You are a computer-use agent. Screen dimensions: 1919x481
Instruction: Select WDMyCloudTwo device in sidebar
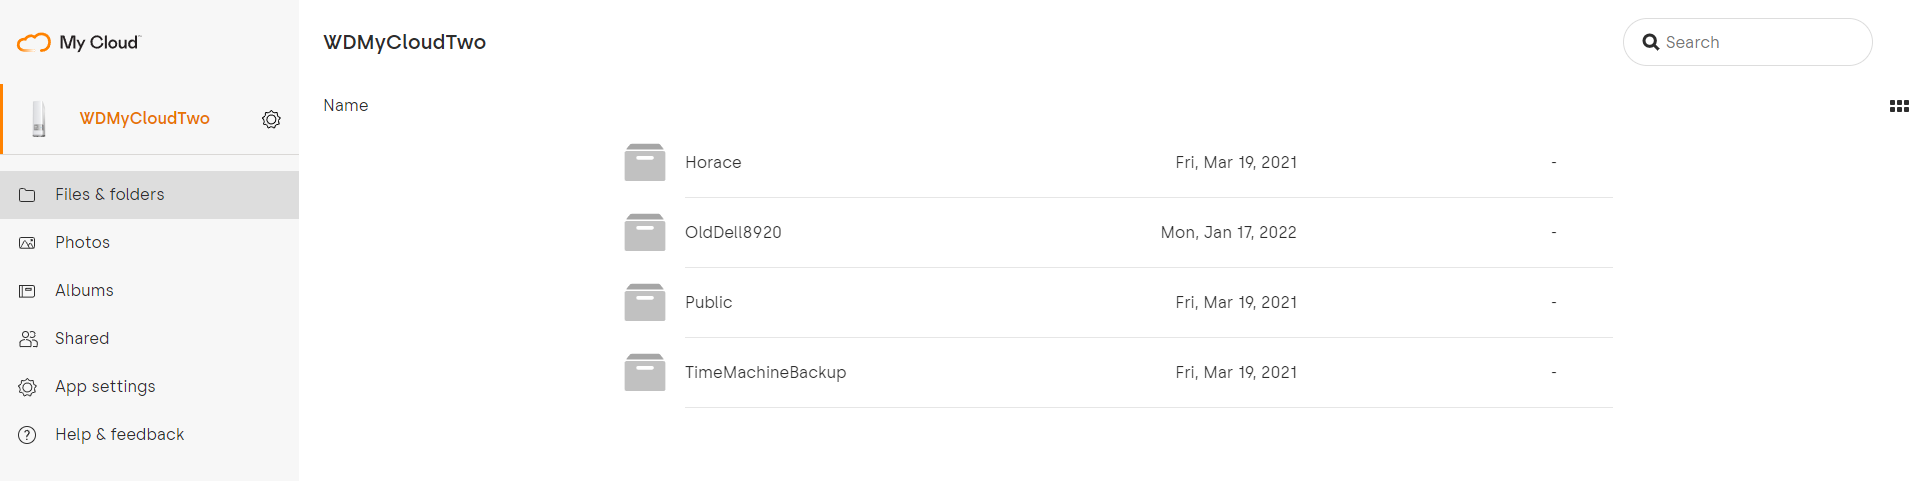[145, 118]
